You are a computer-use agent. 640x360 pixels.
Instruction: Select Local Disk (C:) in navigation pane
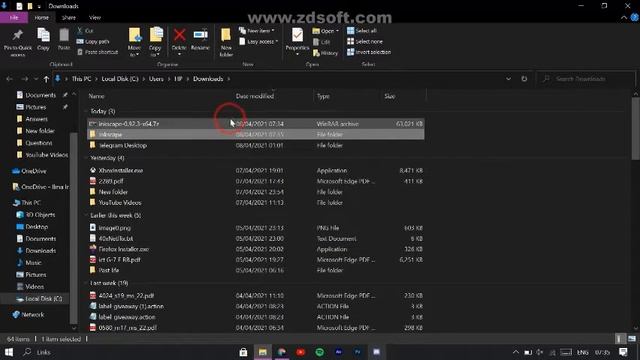point(43,298)
